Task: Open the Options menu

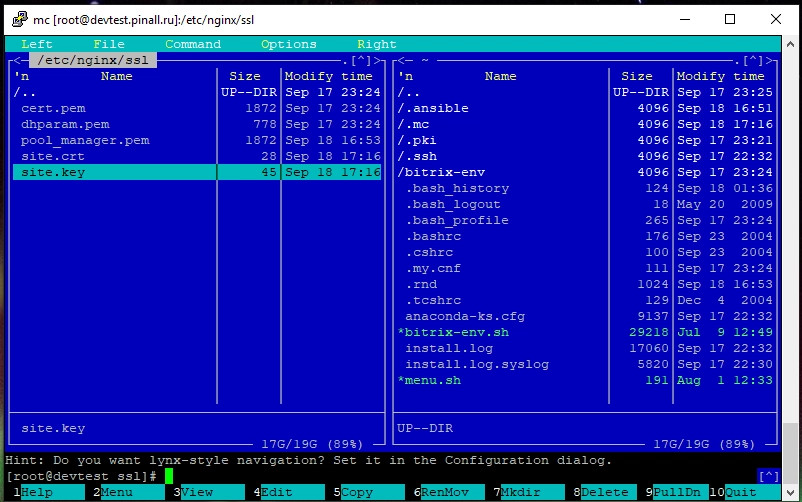Action: (288, 44)
